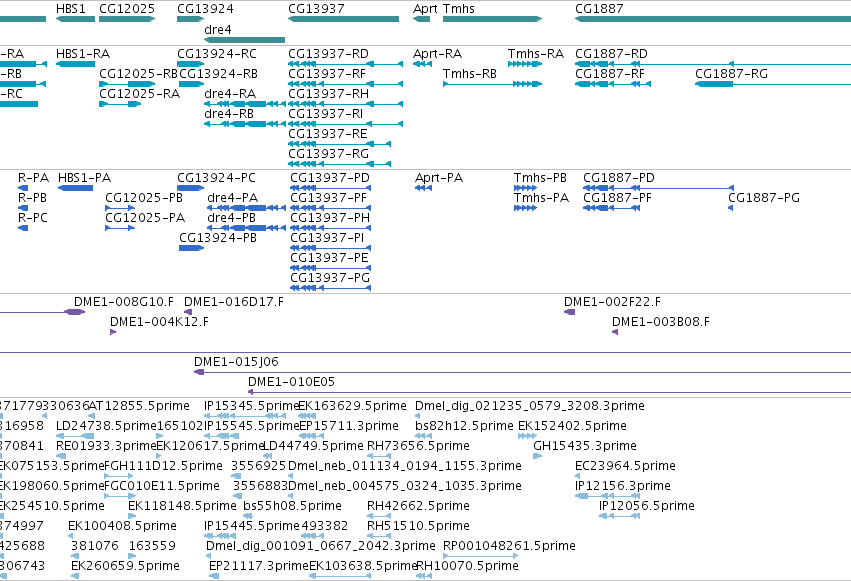The height and width of the screenshot is (581, 851).
Task: Click the dre4-RB transcript label
Action: [229, 114]
